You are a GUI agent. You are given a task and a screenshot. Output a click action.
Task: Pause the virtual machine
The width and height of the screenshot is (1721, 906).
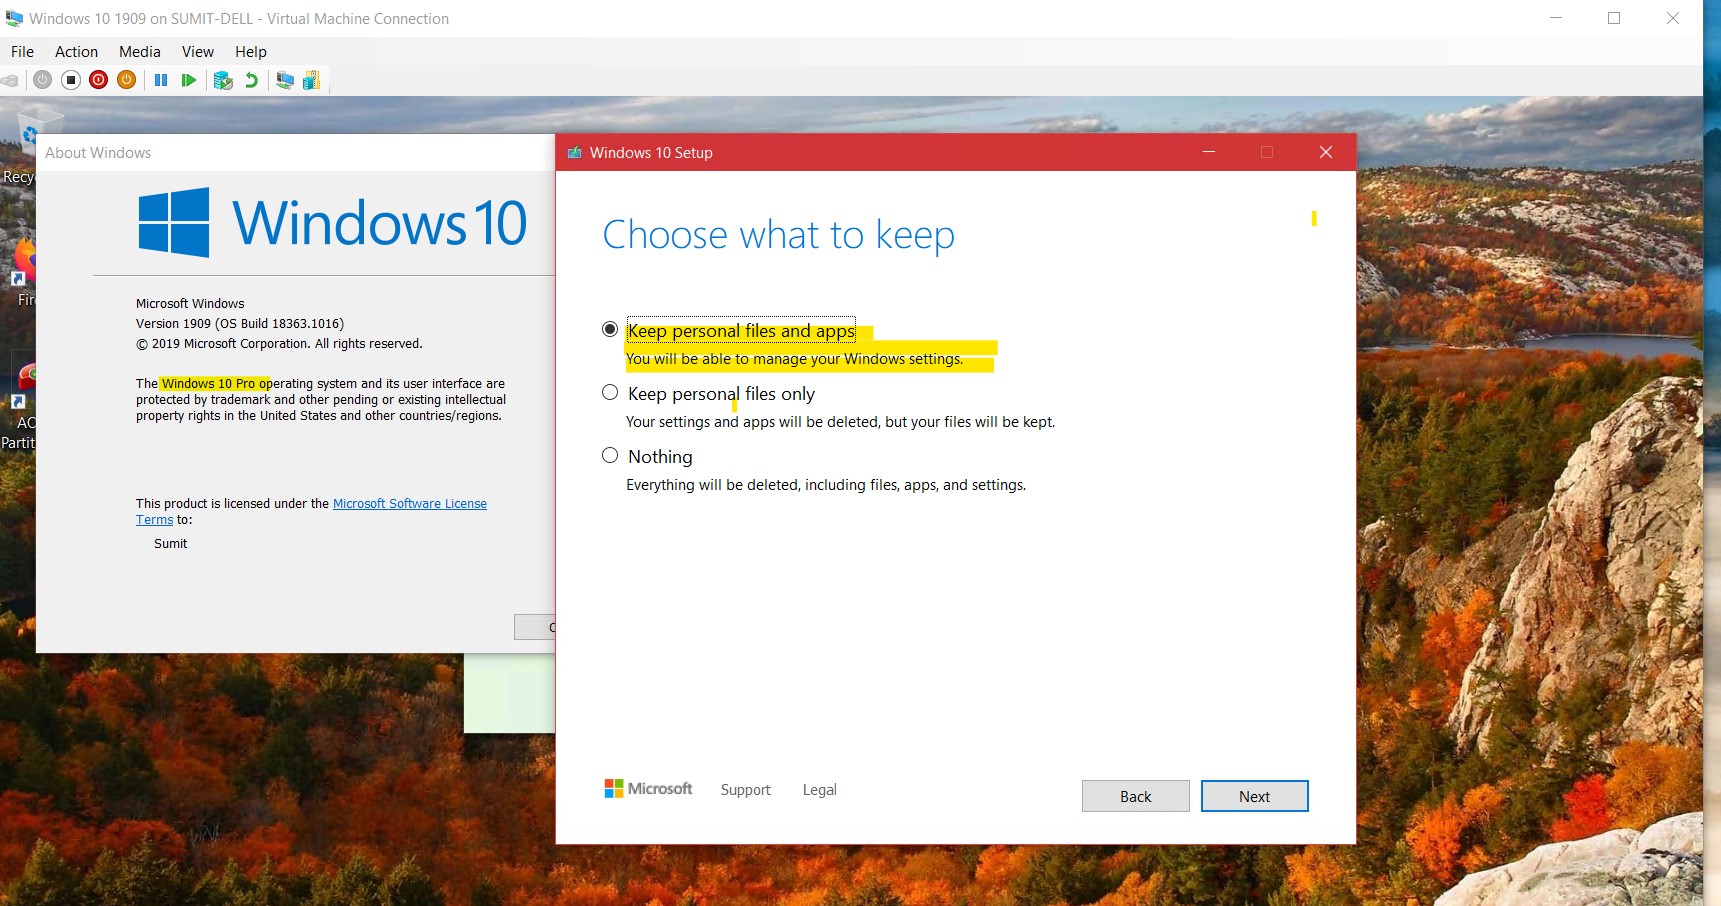pyautogui.click(x=161, y=80)
